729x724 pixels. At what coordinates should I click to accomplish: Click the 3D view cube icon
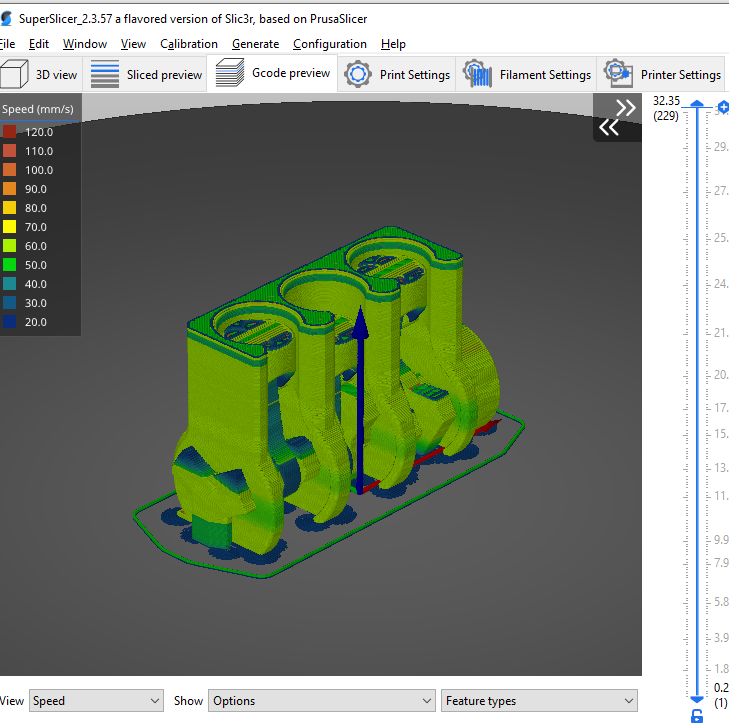click(x=14, y=74)
